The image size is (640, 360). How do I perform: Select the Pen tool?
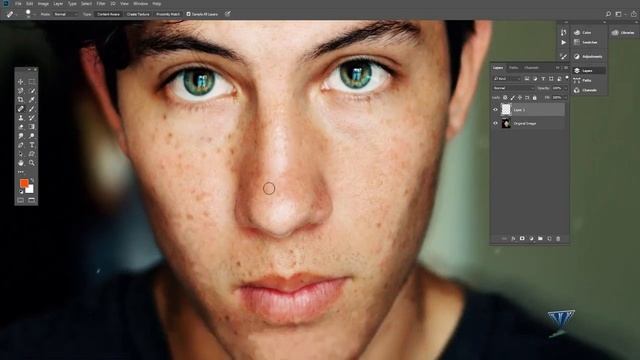[20, 145]
